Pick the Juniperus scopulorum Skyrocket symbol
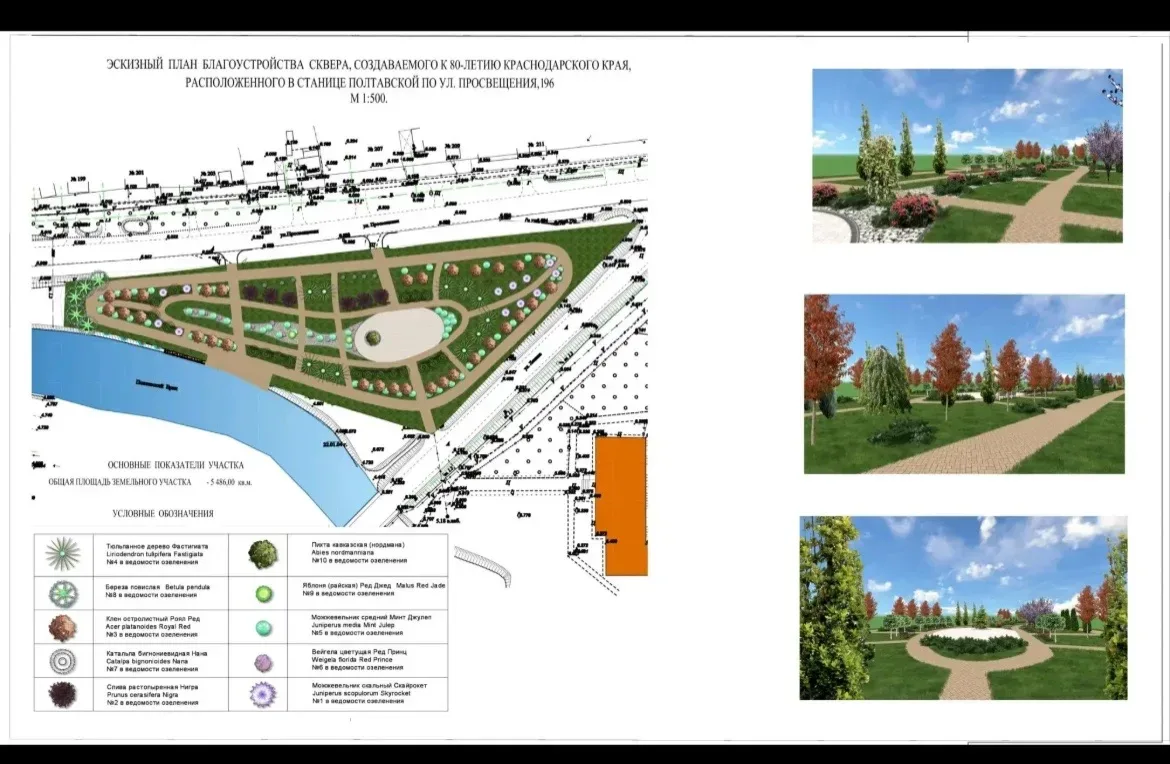 264,694
